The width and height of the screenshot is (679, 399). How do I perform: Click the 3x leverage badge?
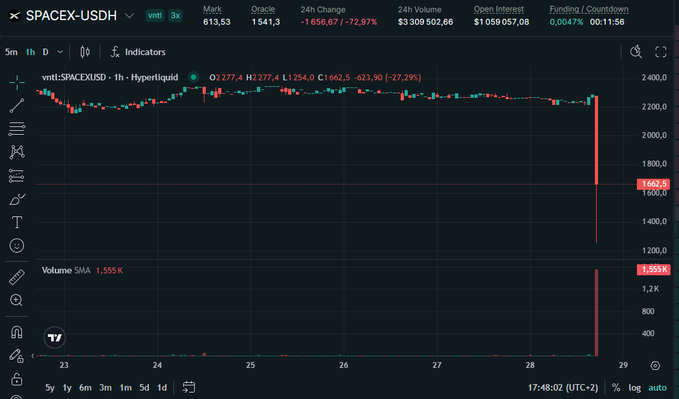175,16
